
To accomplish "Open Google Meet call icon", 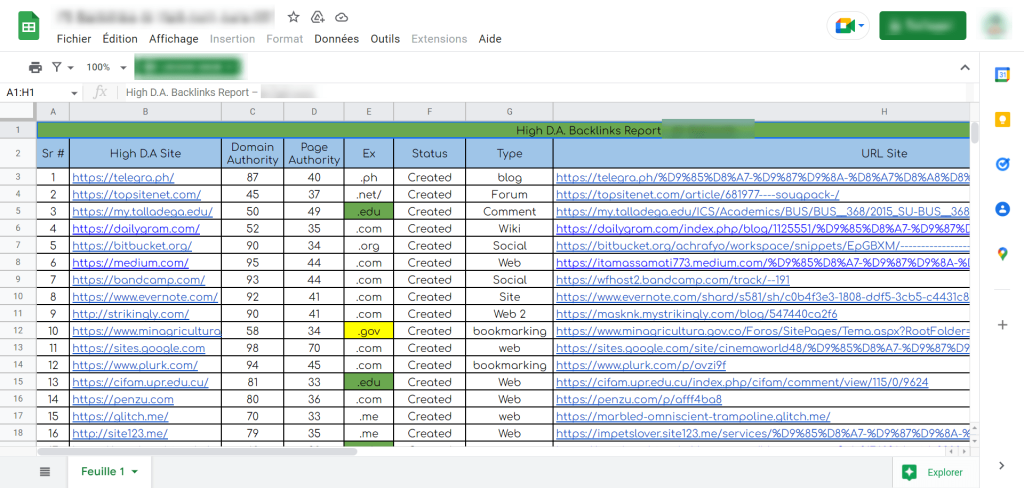I will coord(844,26).
